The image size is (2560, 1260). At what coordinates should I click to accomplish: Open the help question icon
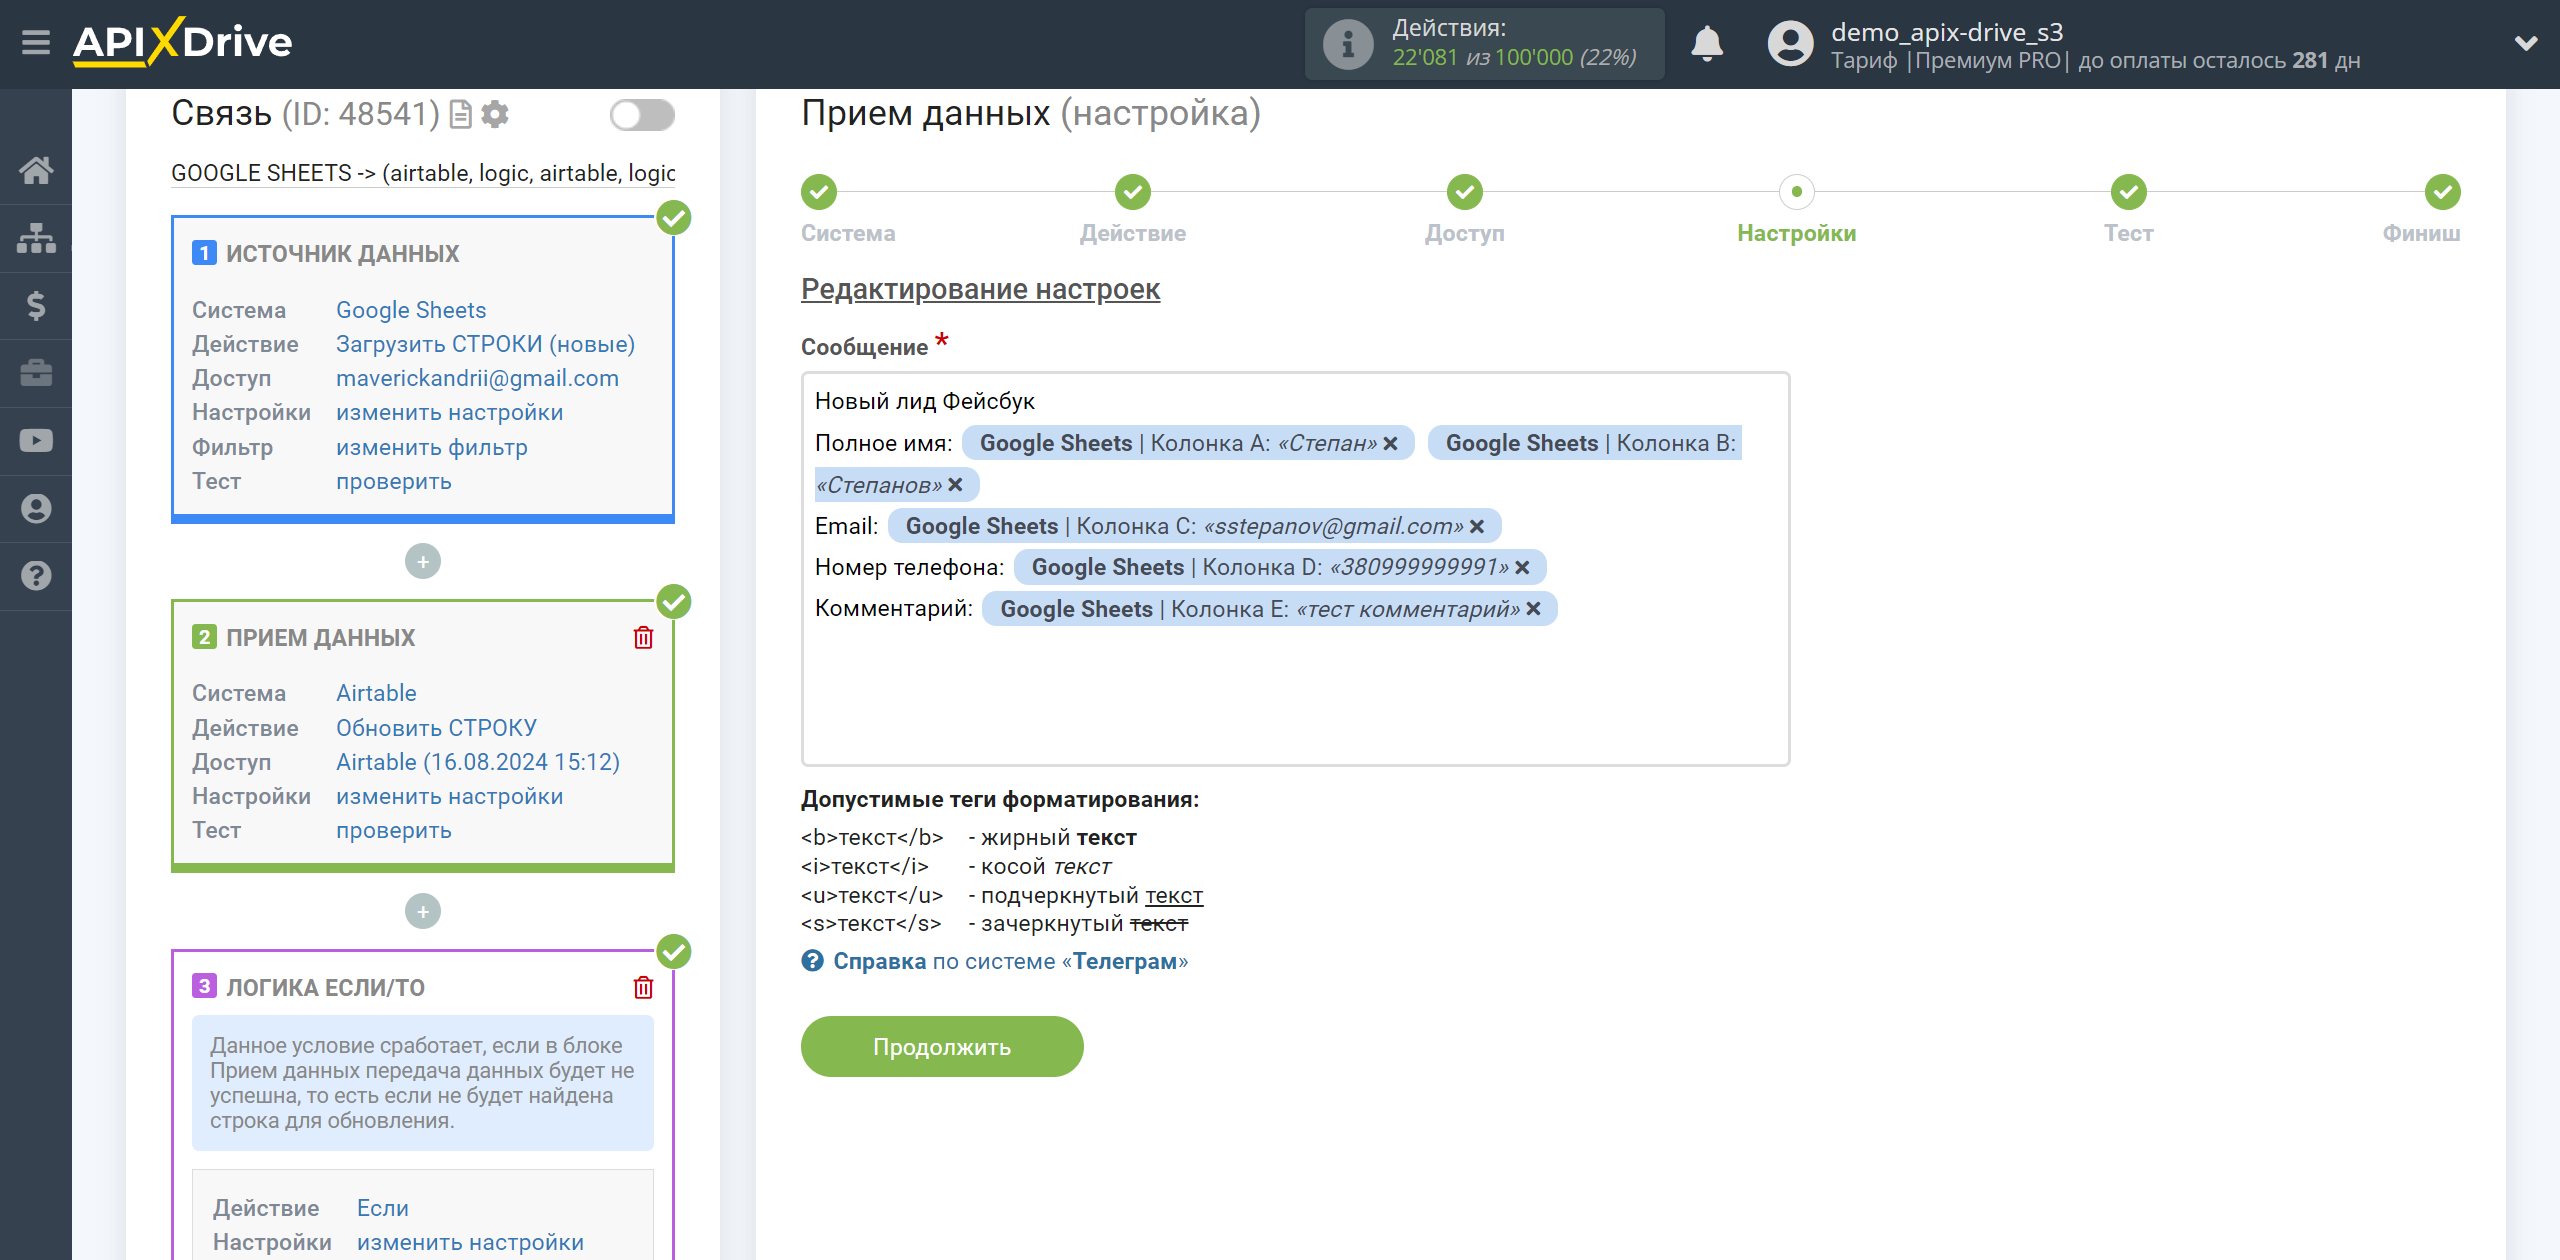36,576
